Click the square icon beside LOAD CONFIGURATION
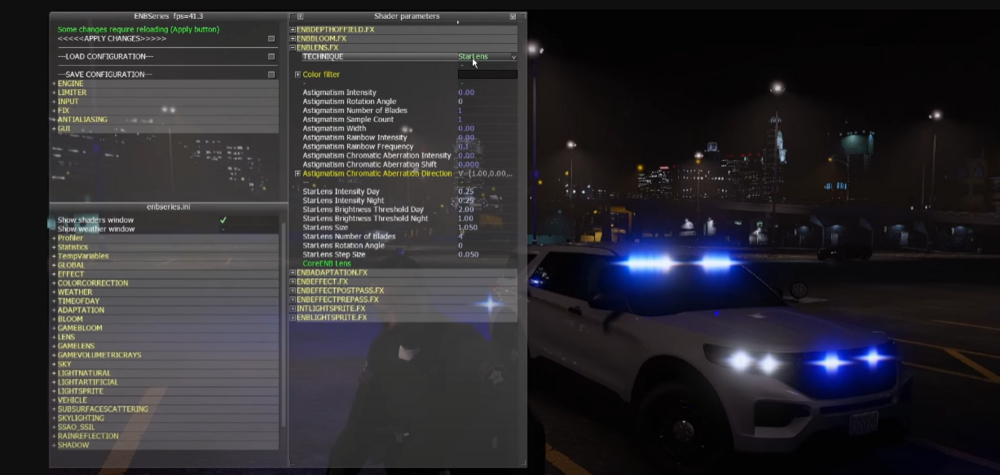Viewport: 1000px width, 475px height. pos(271,57)
